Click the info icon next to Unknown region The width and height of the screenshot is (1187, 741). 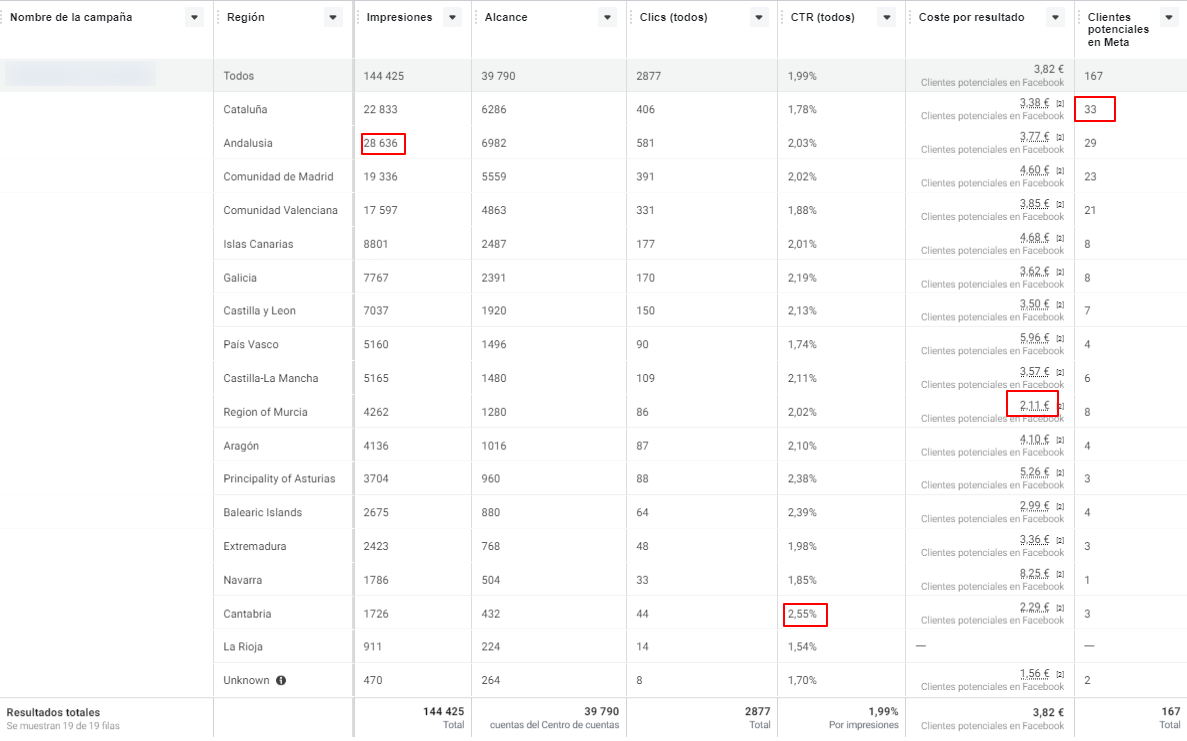pos(281,680)
